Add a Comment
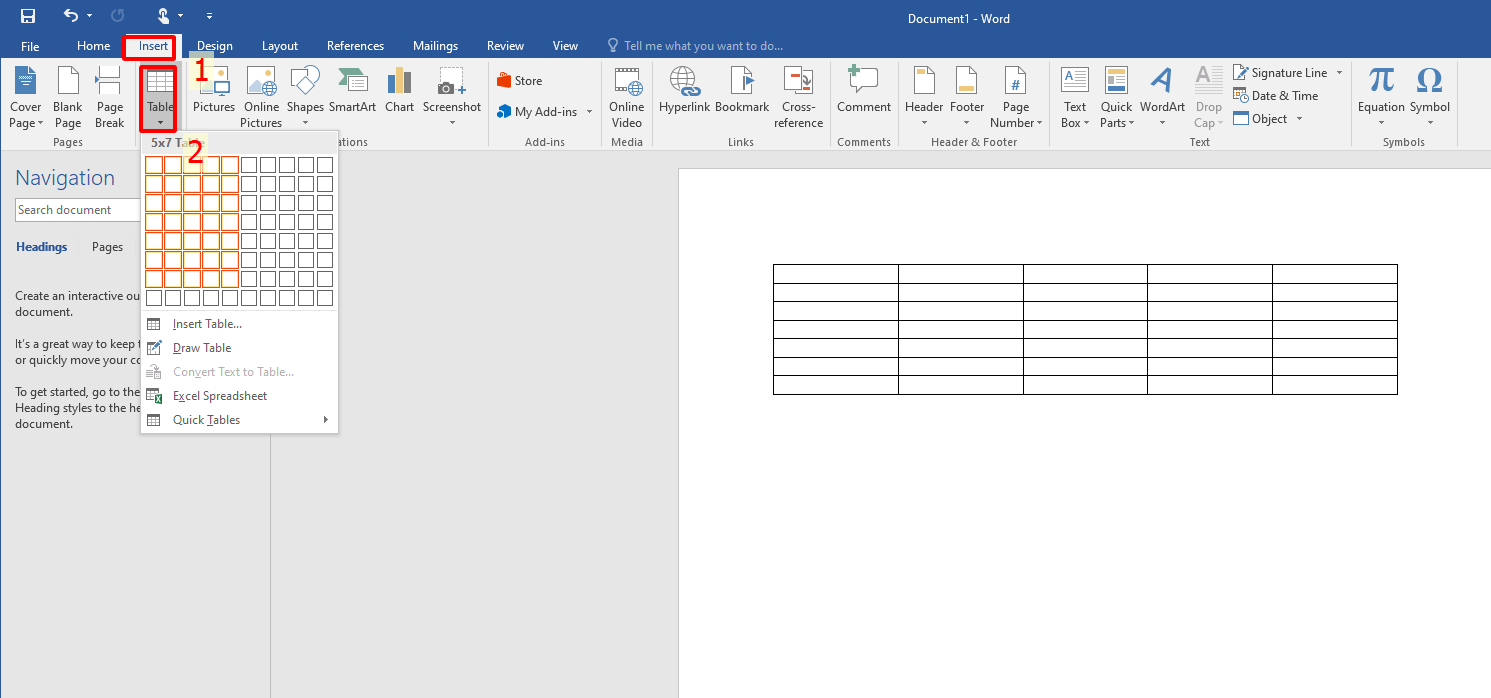 [864, 90]
